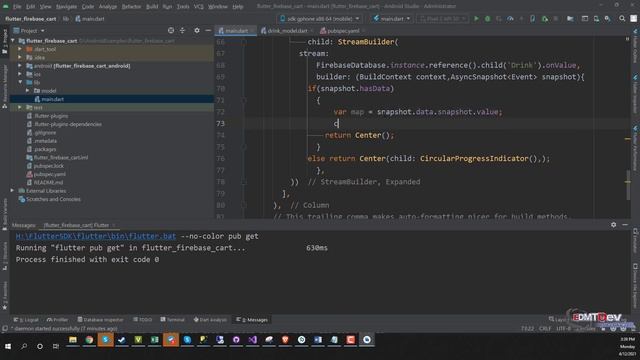The image size is (640, 360).
Task: Open the main.dart run configuration dropdown
Action: pos(391,18)
